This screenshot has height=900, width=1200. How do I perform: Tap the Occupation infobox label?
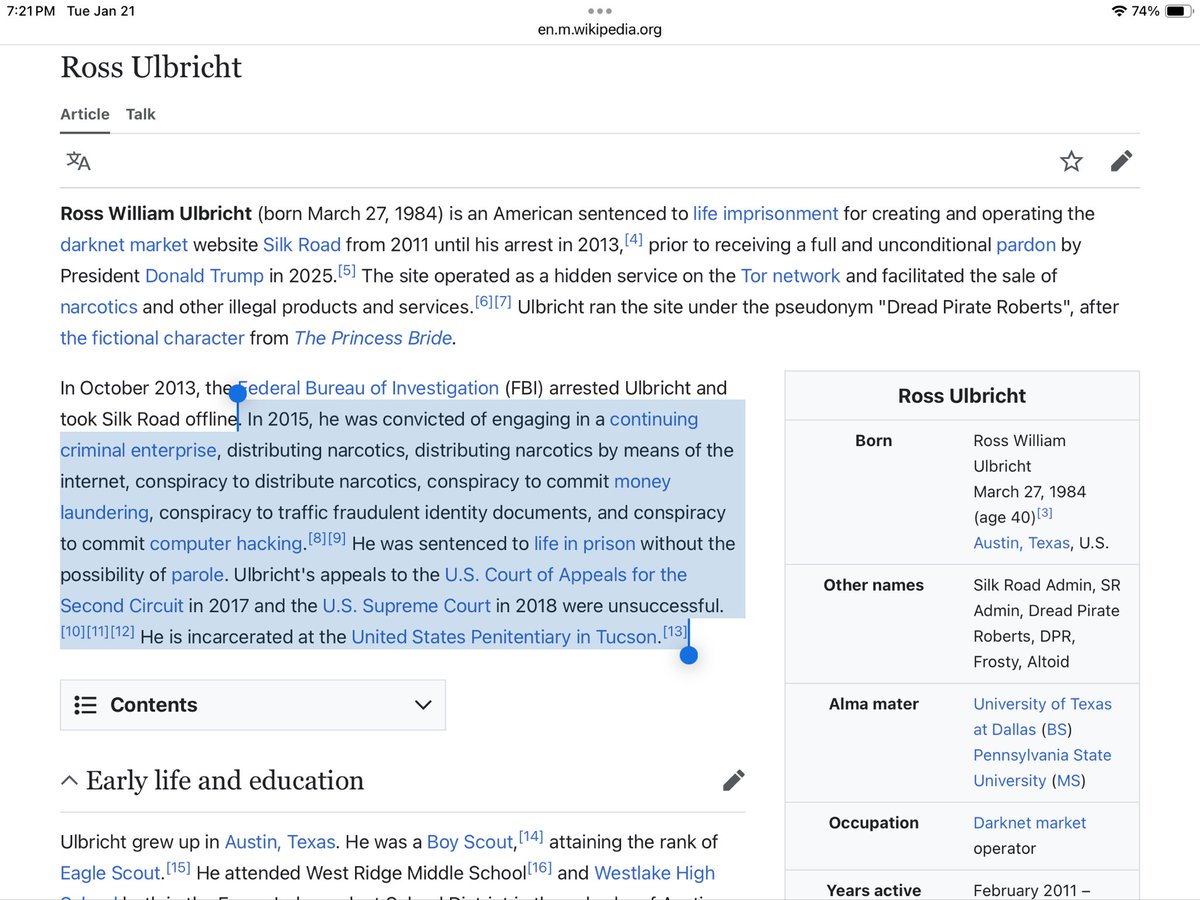click(873, 823)
